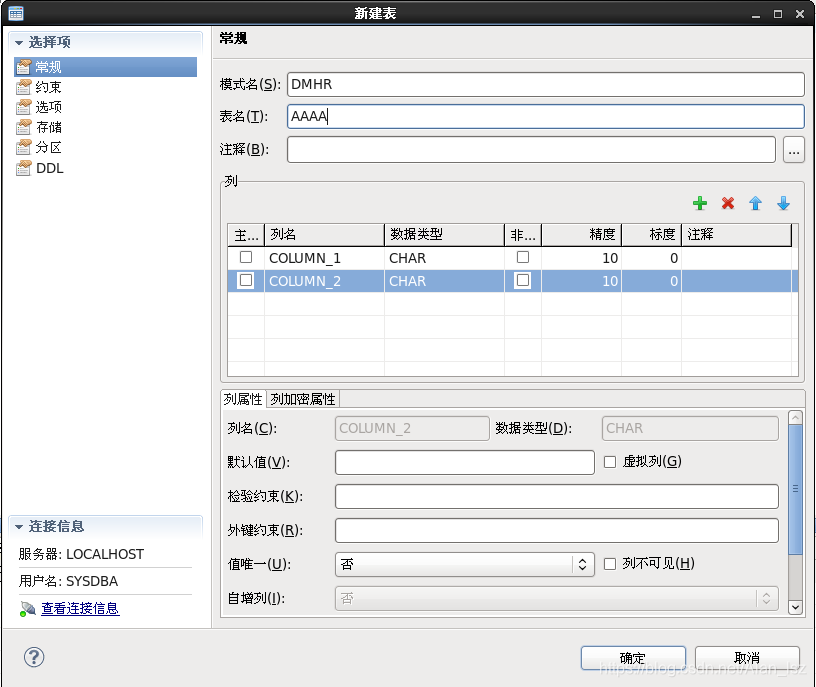Toggle primary key checkbox for COLUMN_2
This screenshot has width=816, height=687.
(246, 281)
